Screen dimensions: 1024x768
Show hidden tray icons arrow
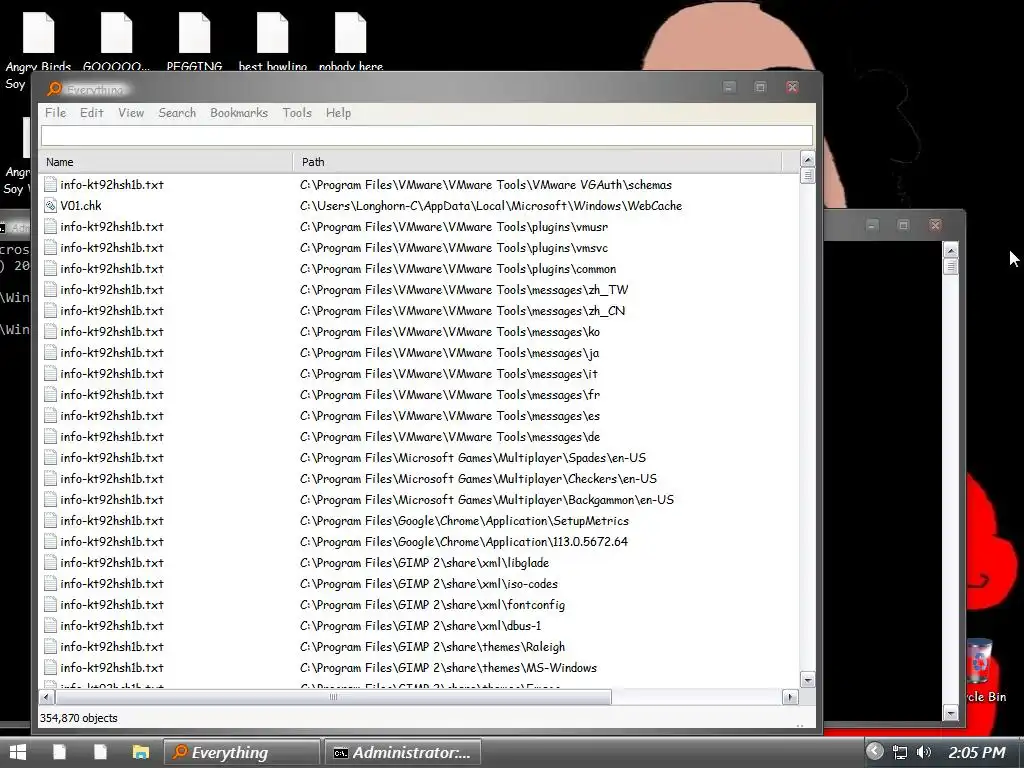click(x=874, y=752)
